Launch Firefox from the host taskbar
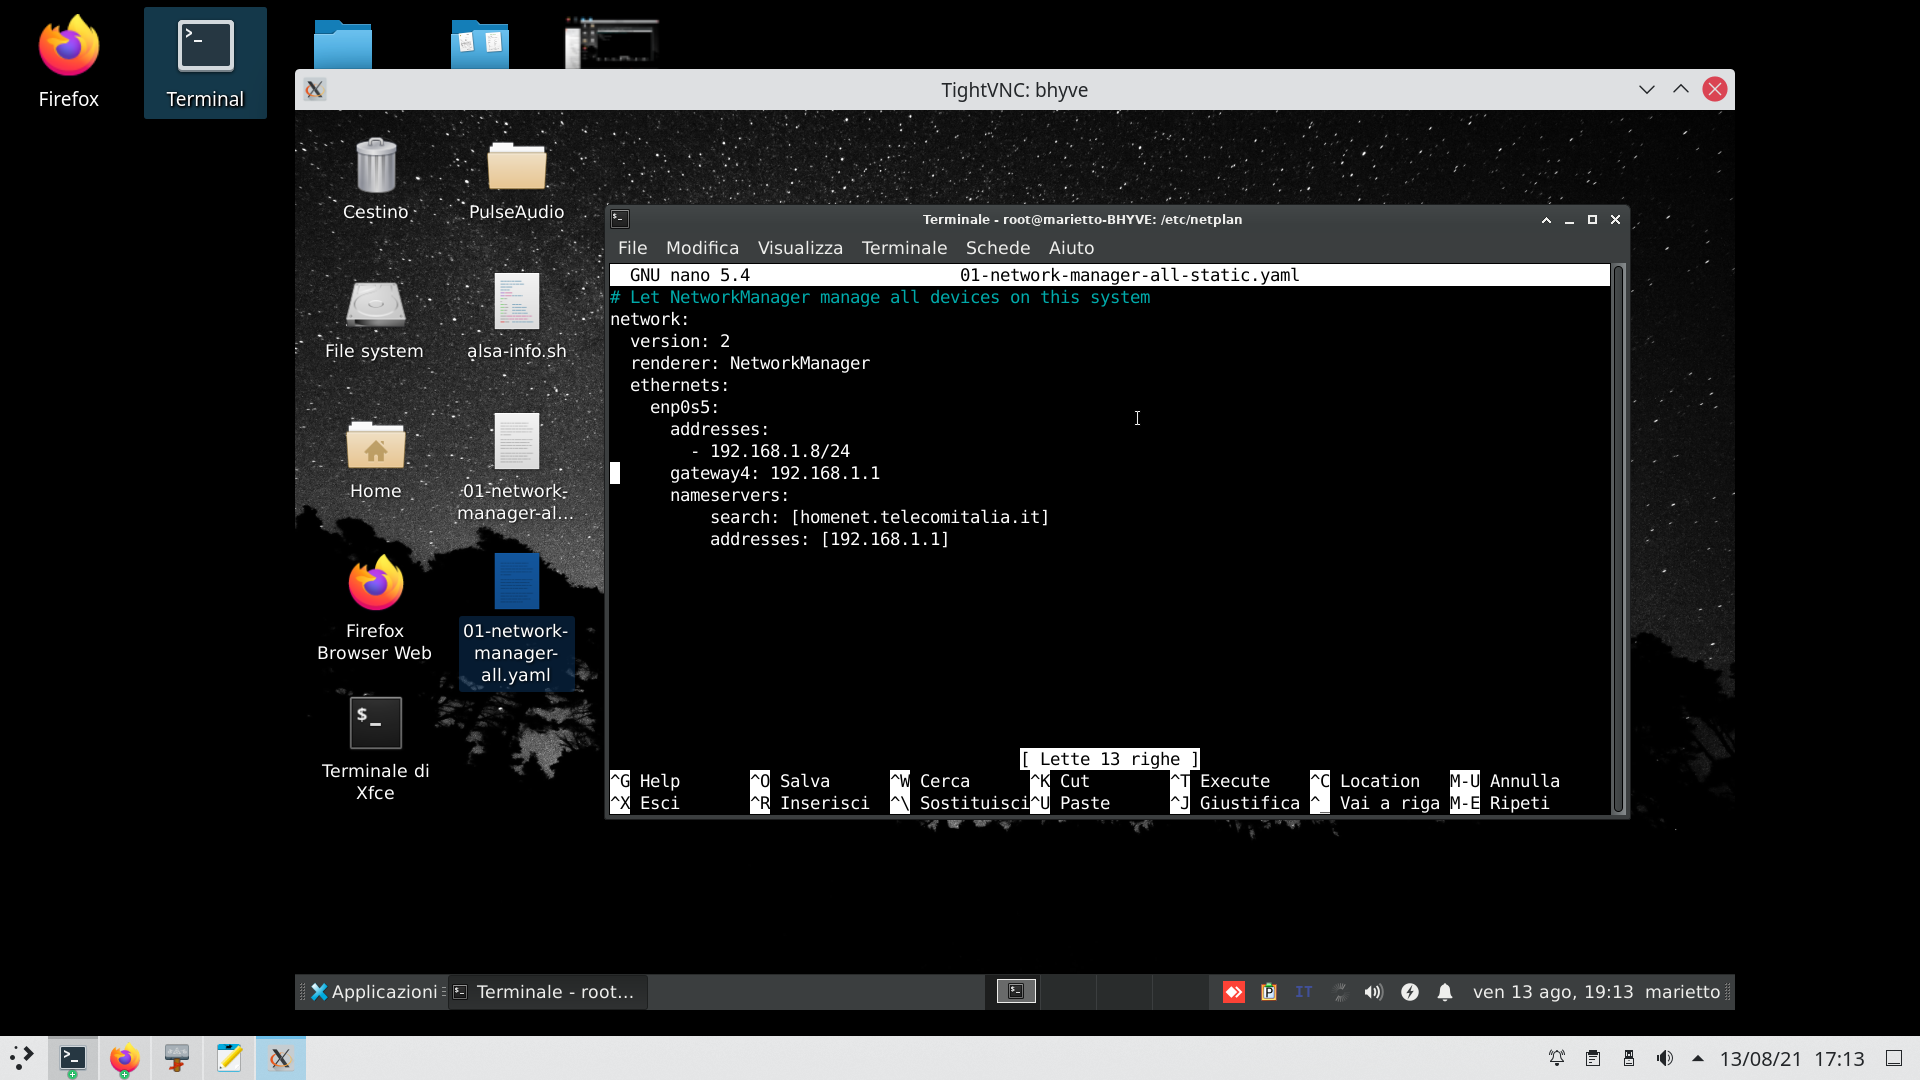 pyautogui.click(x=125, y=1058)
